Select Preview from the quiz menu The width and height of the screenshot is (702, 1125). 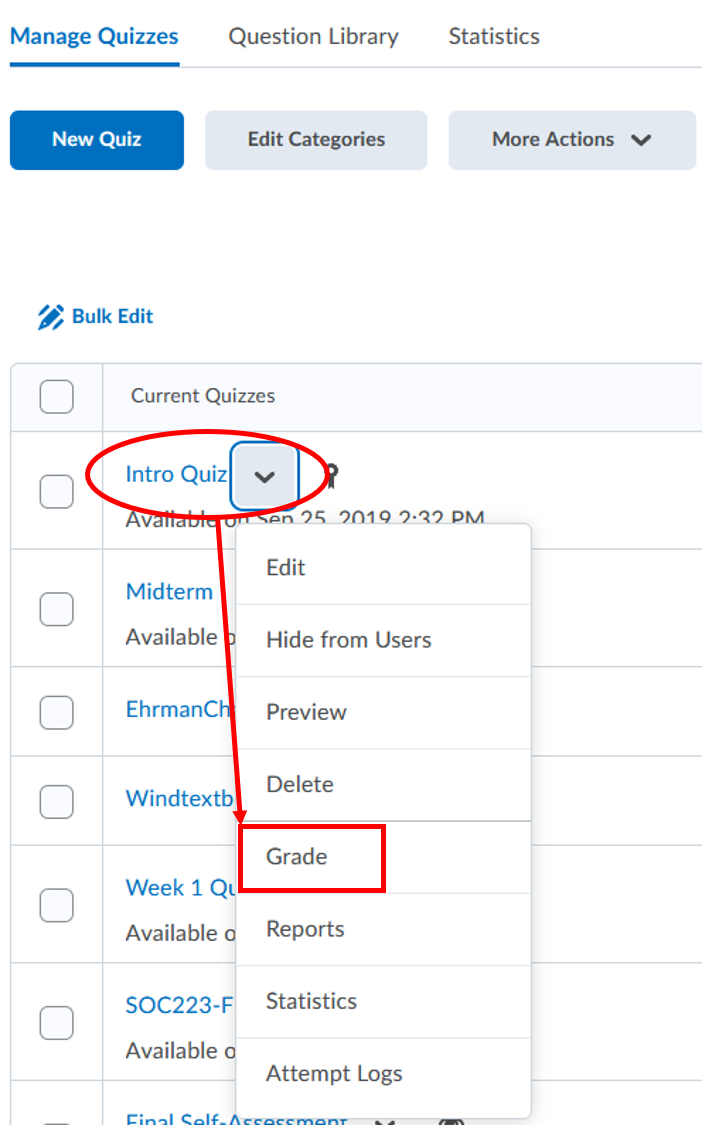tap(306, 712)
